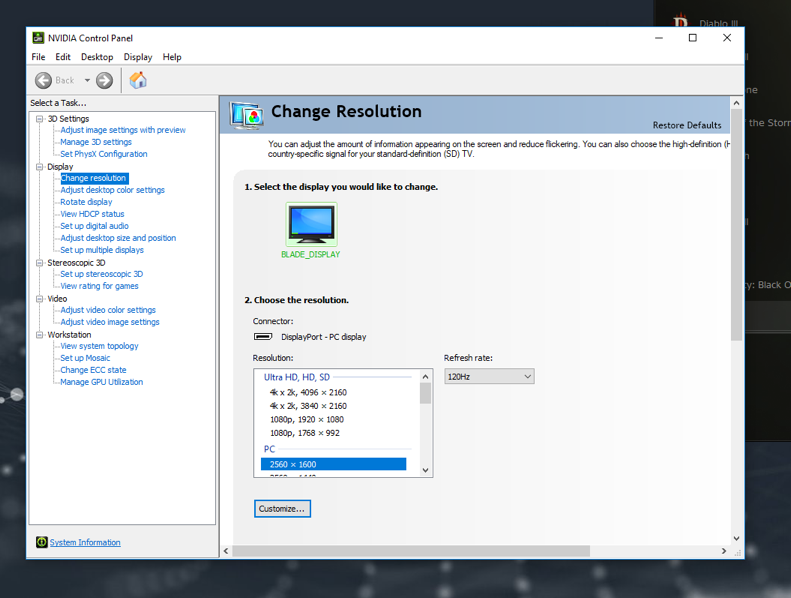Open the File menu
The height and width of the screenshot is (598, 791).
38,57
